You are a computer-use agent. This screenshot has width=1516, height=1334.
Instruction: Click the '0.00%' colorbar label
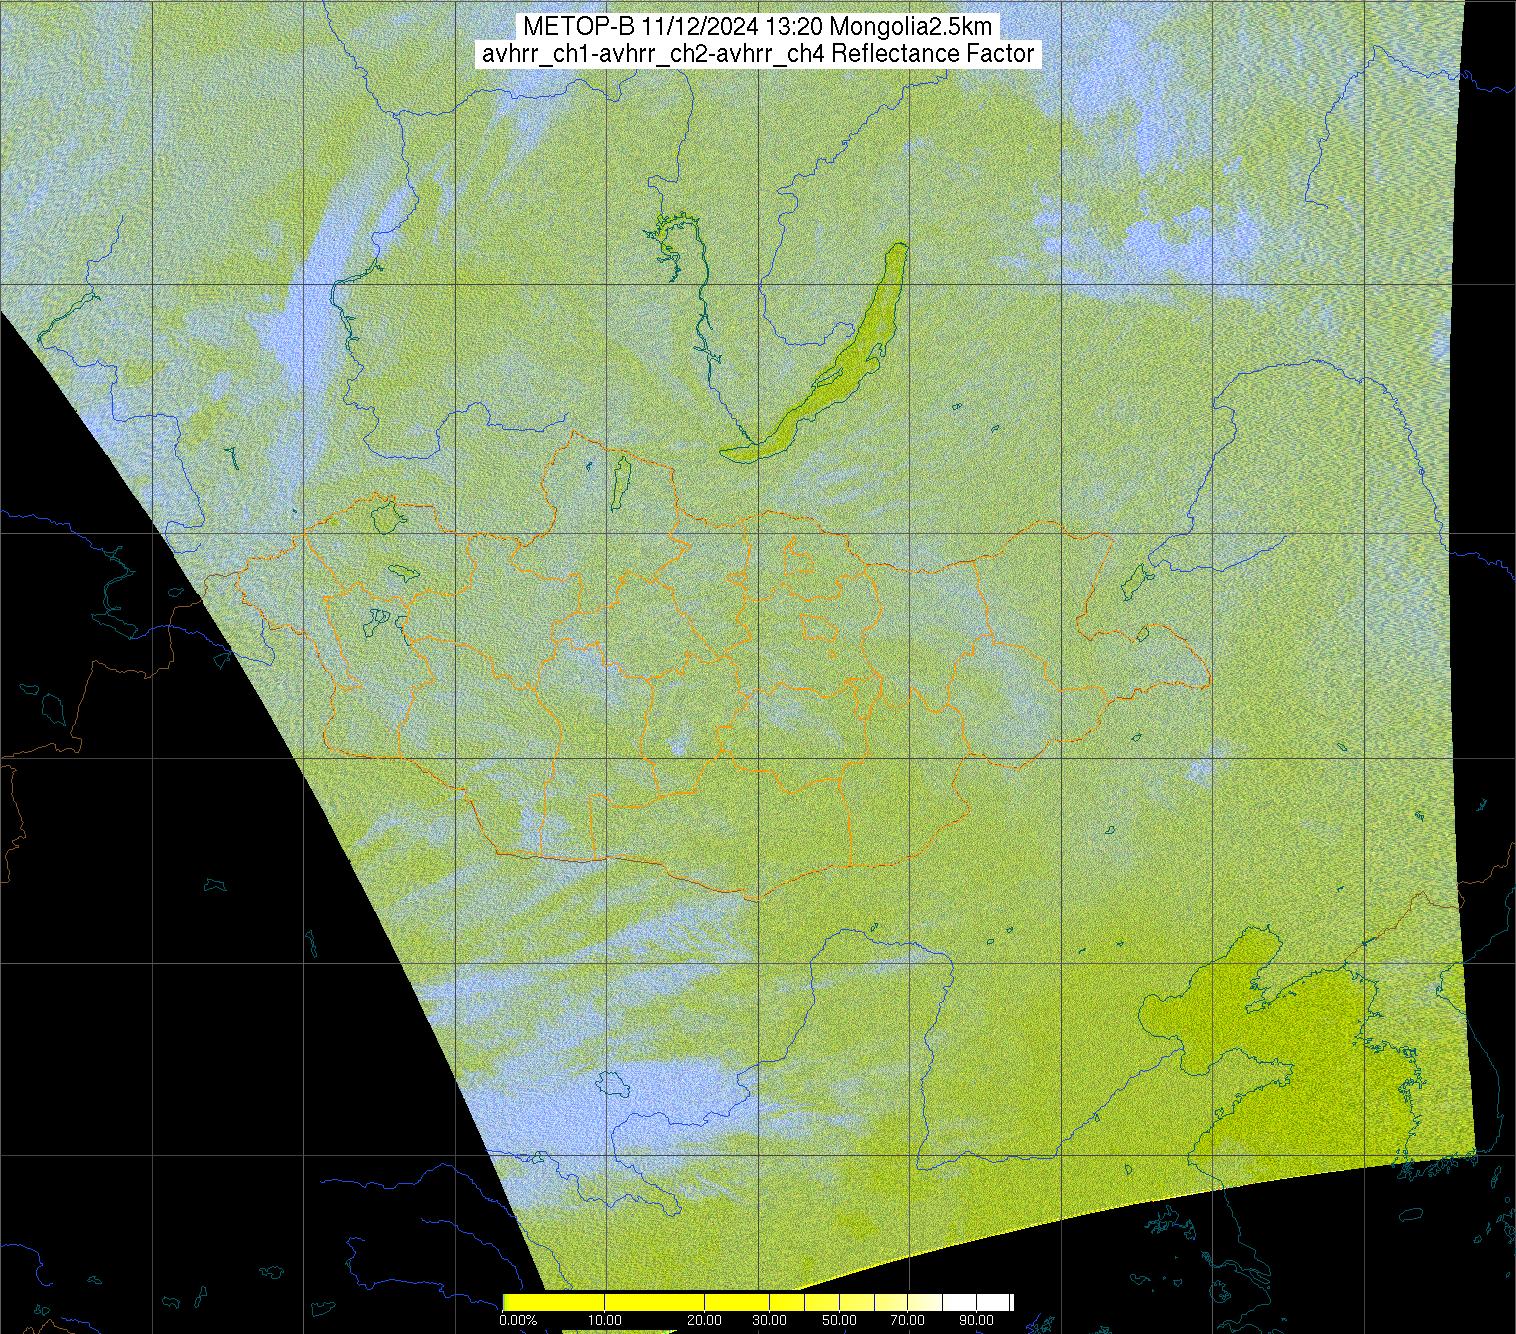click(x=518, y=1320)
